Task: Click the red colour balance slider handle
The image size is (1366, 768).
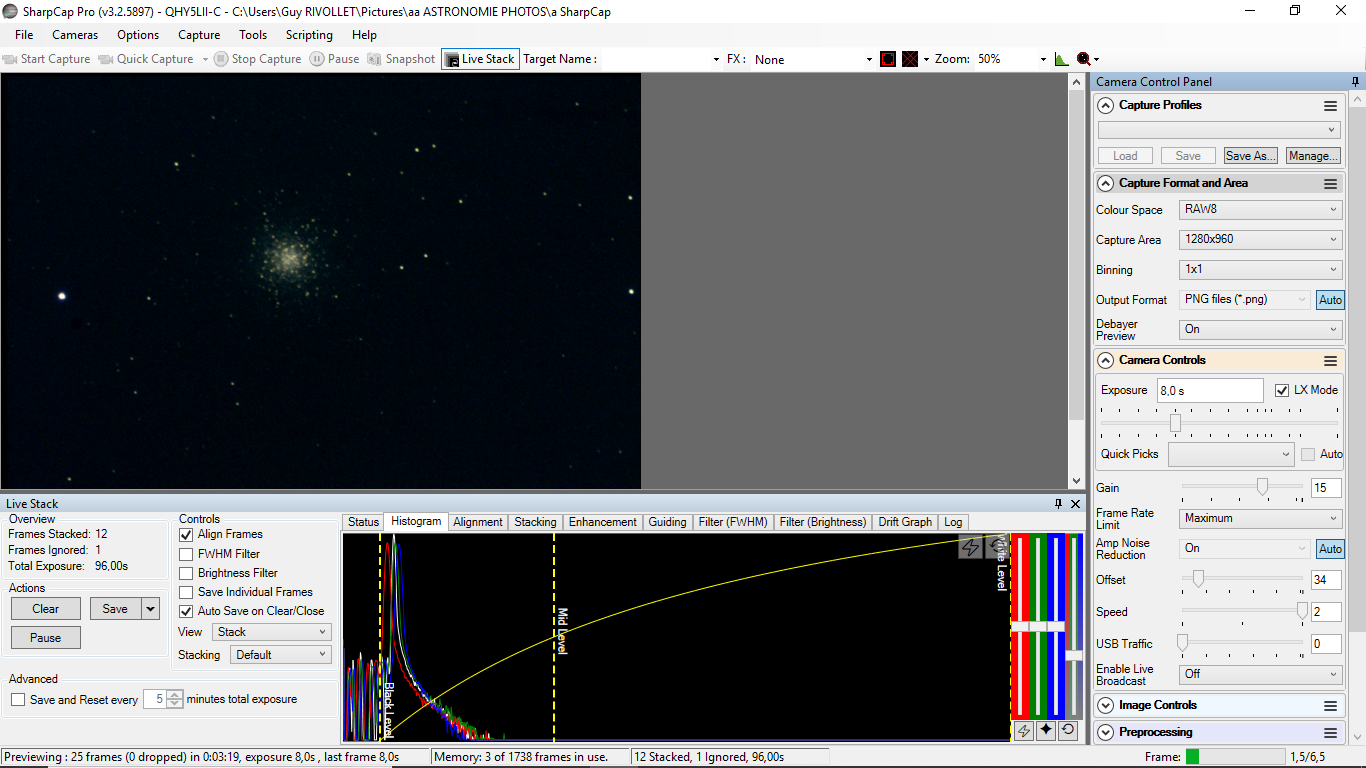Action: click(x=1020, y=626)
